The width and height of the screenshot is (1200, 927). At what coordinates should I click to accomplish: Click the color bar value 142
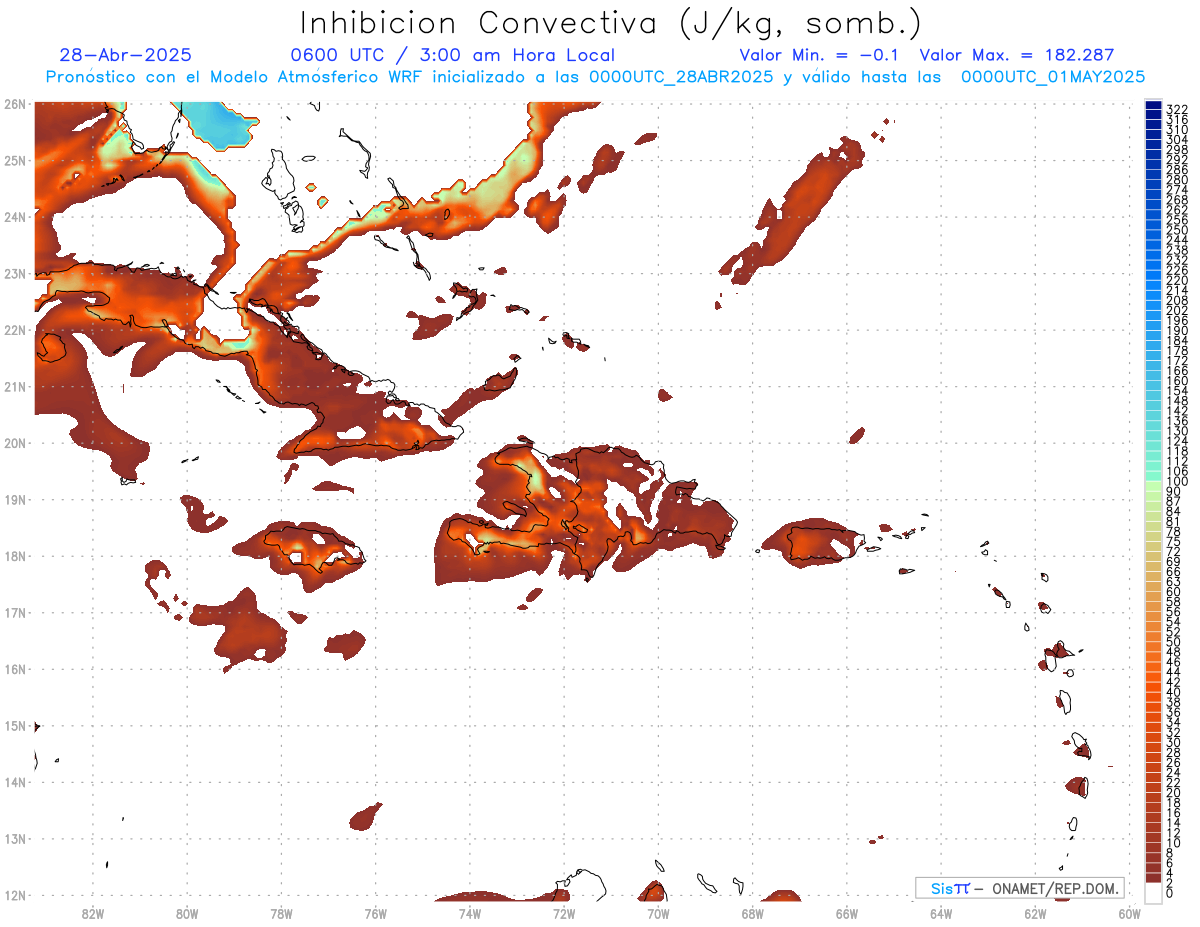1177,410
